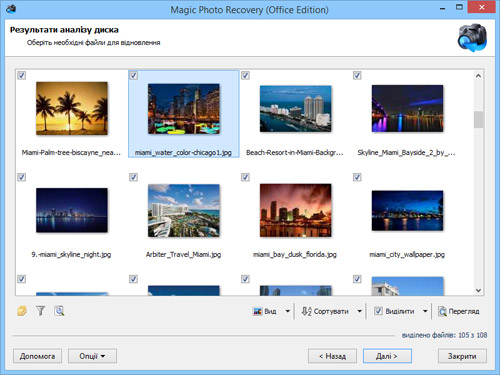Viewport: 500px width, 375px height.
Task: Click the Виділити select button
Action: pos(394,311)
